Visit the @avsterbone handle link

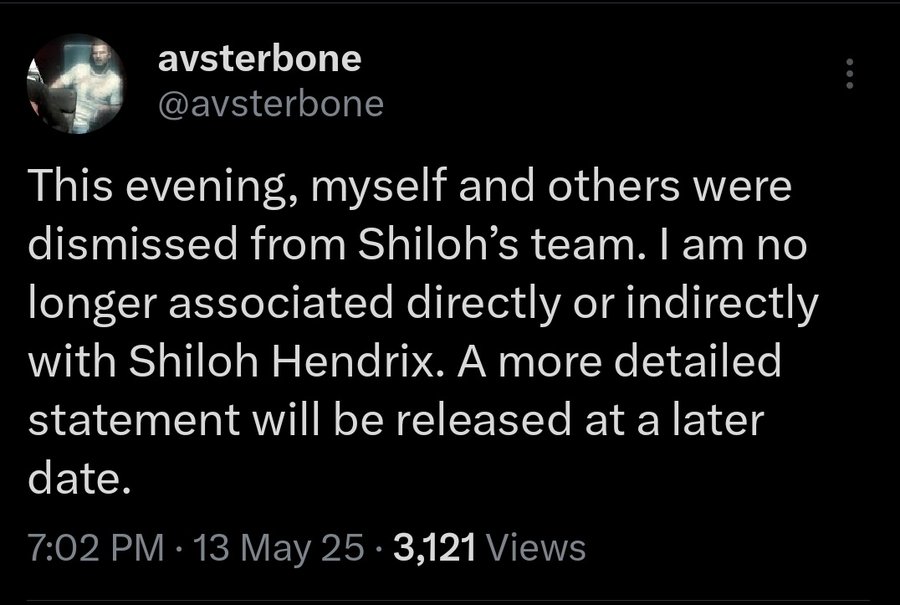[x=270, y=104]
